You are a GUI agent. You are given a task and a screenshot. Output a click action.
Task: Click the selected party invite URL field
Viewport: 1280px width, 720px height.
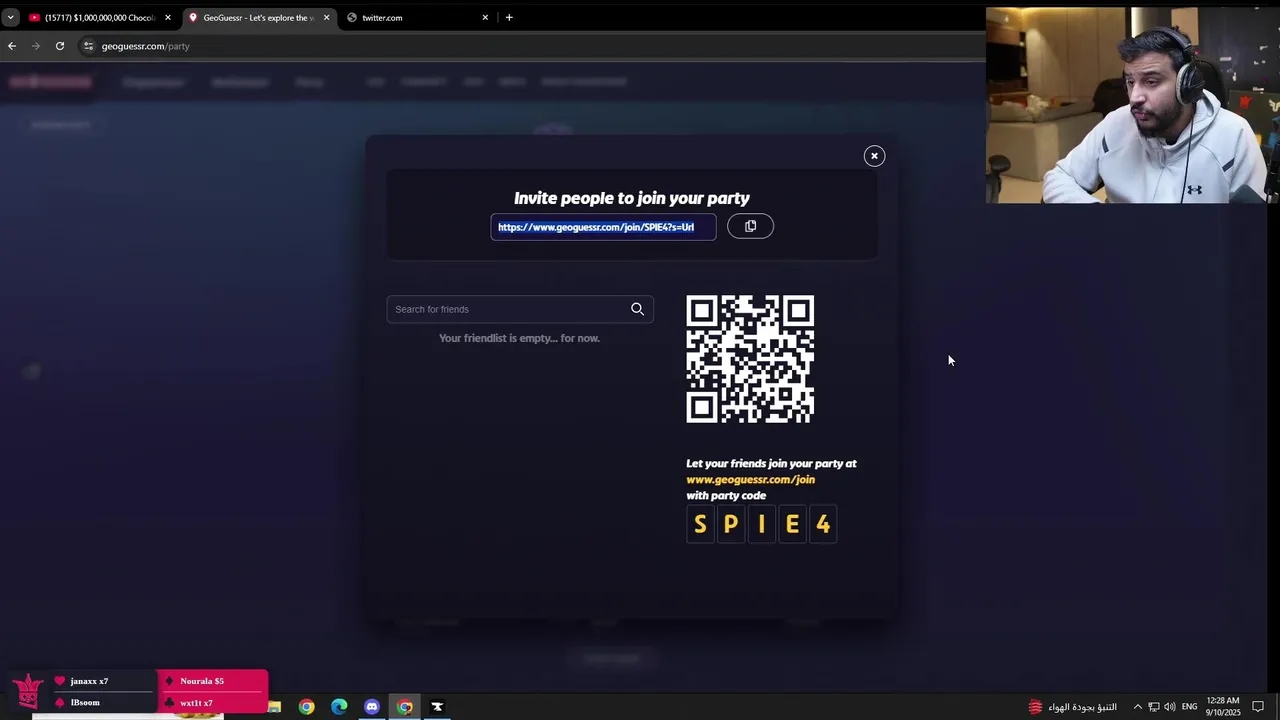tap(603, 227)
